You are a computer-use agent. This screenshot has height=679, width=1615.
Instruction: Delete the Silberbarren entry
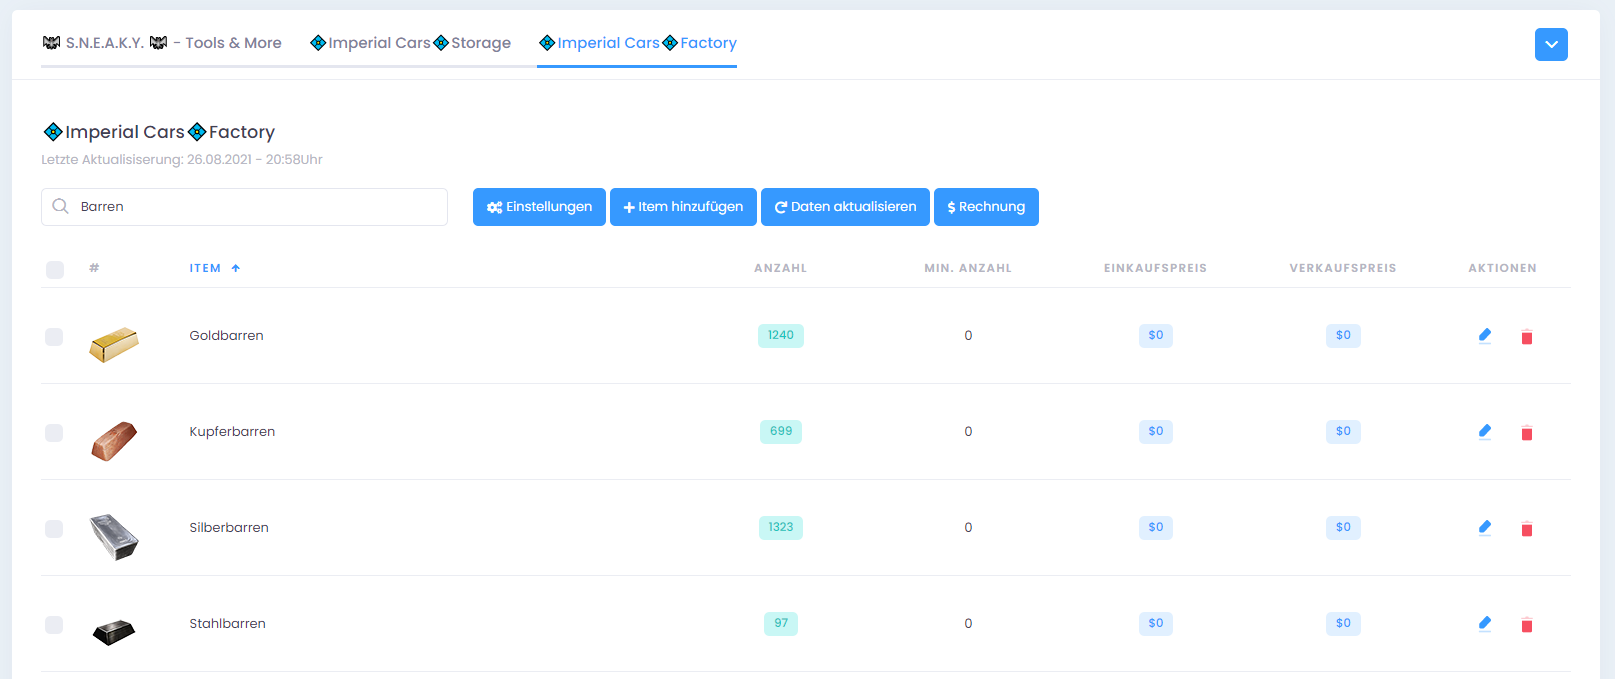pos(1526,529)
